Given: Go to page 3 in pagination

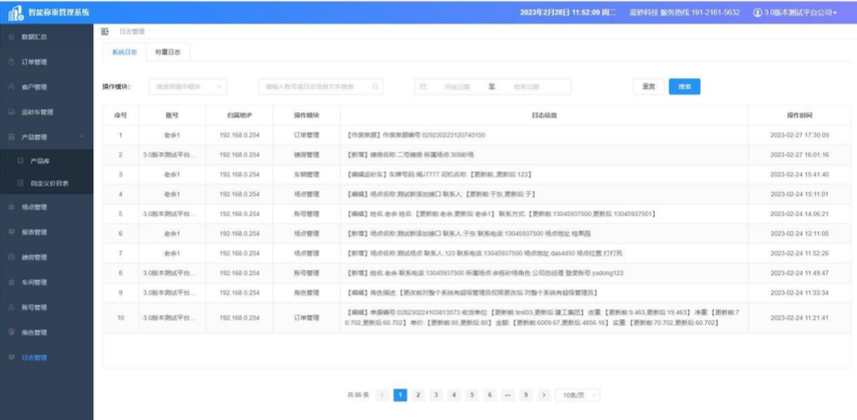Looking at the screenshot, I should [x=436, y=395].
